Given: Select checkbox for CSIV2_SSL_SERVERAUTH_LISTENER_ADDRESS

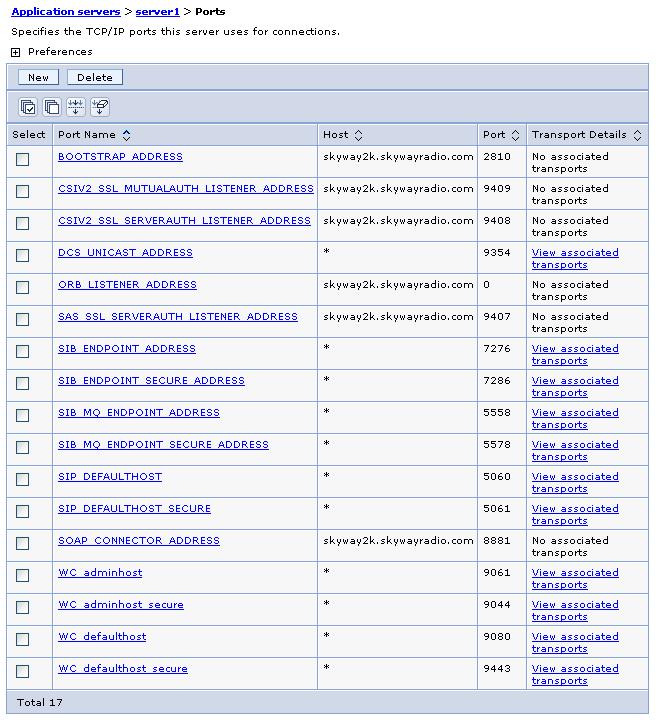Looking at the screenshot, I should coord(22,224).
